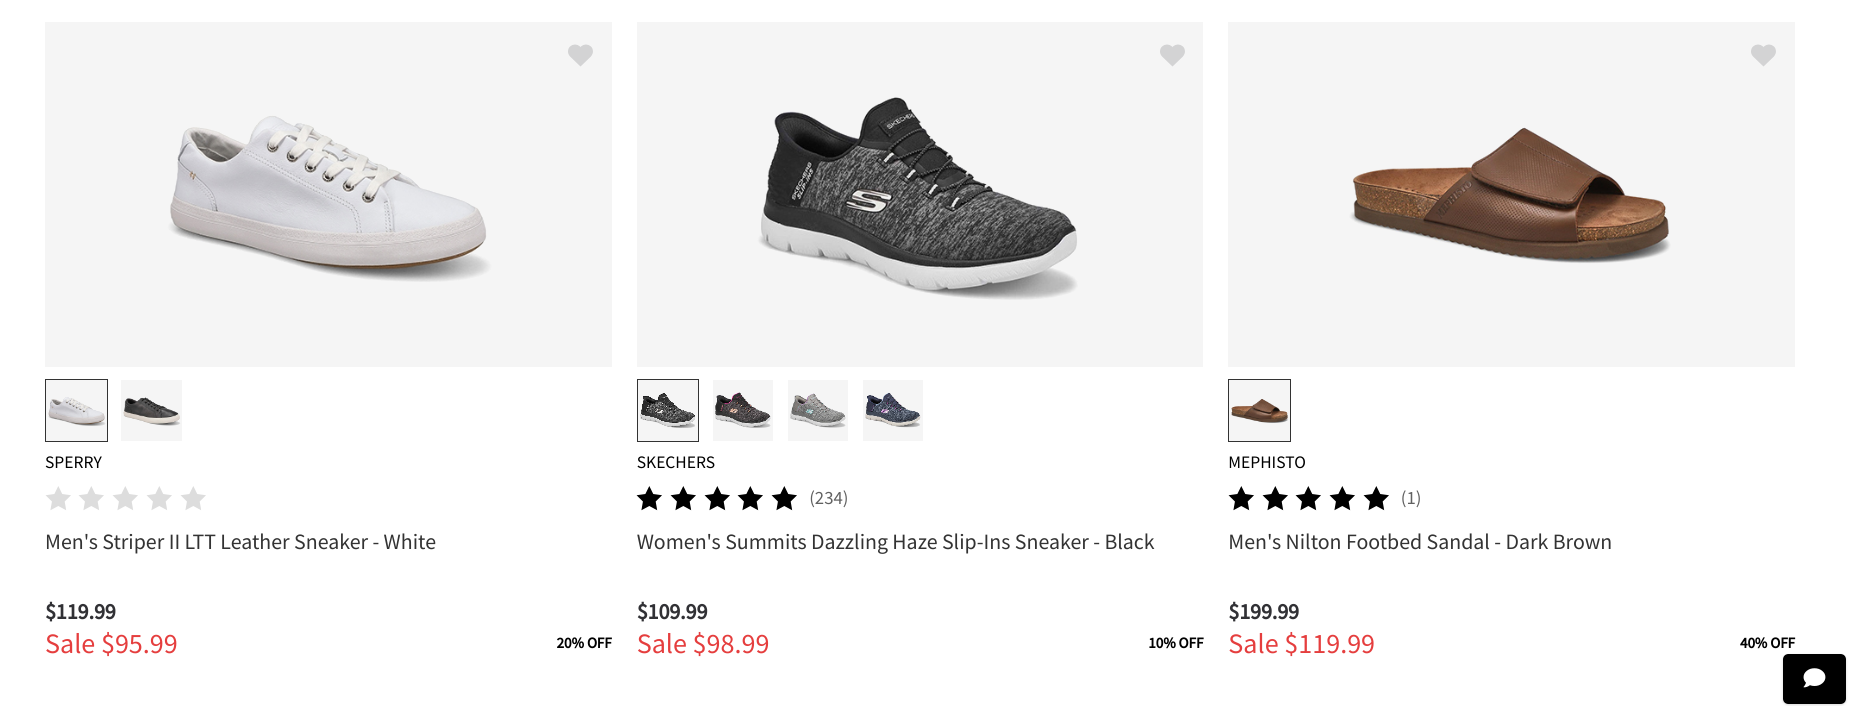Favorite the Sperry Striper sneaker with heart icon
The width and height of the screenshot is (1857, 706).
(x=580, y=55)
